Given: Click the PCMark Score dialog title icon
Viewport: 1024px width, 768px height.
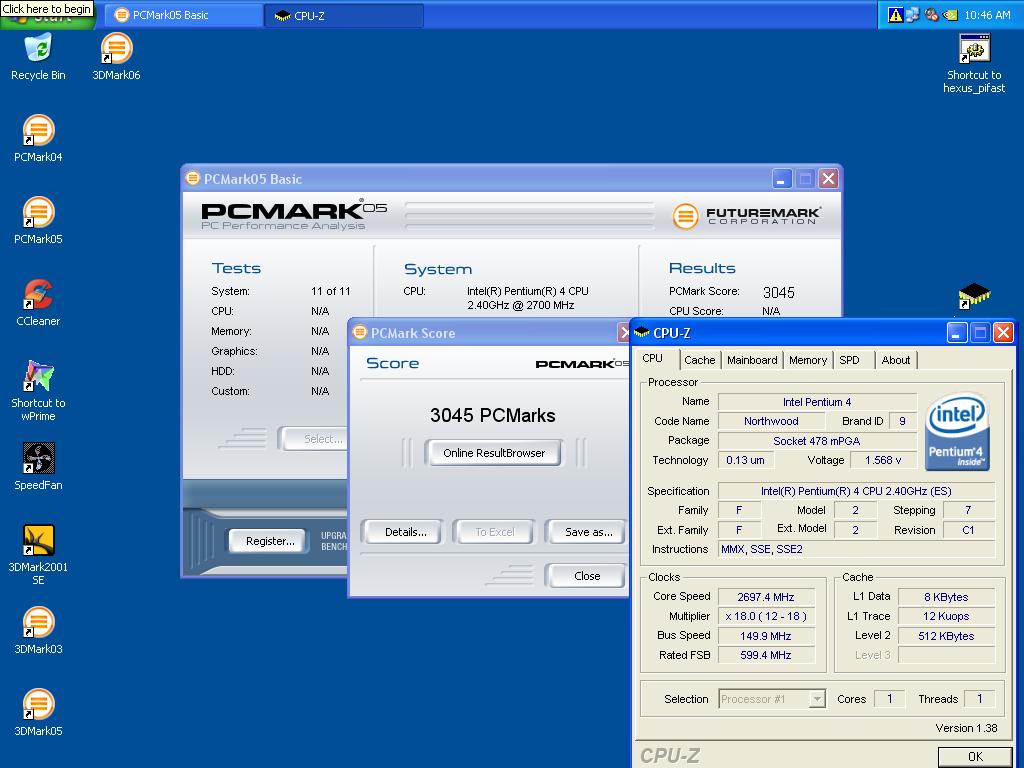Looking at the screenshot, I should (360, 332).
